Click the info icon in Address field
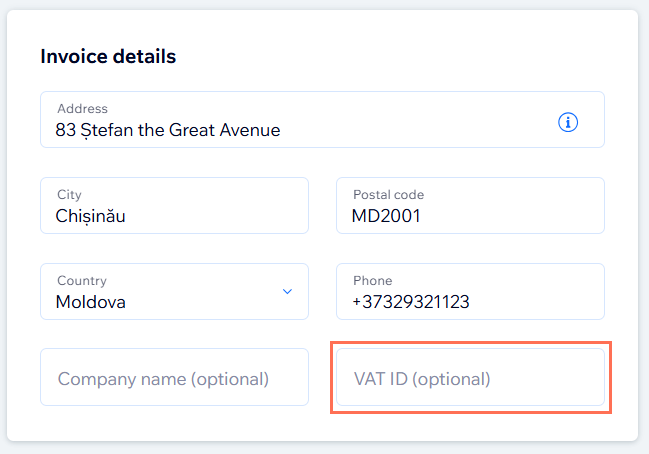649x454 pixels. click(x=568, y=122)
